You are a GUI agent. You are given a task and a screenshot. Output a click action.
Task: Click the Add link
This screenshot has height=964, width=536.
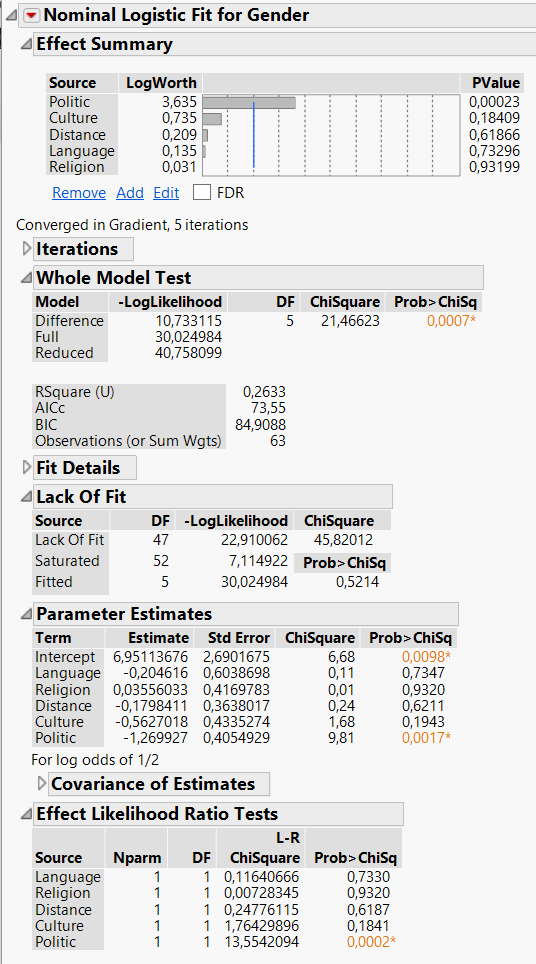tap(130, 192)
